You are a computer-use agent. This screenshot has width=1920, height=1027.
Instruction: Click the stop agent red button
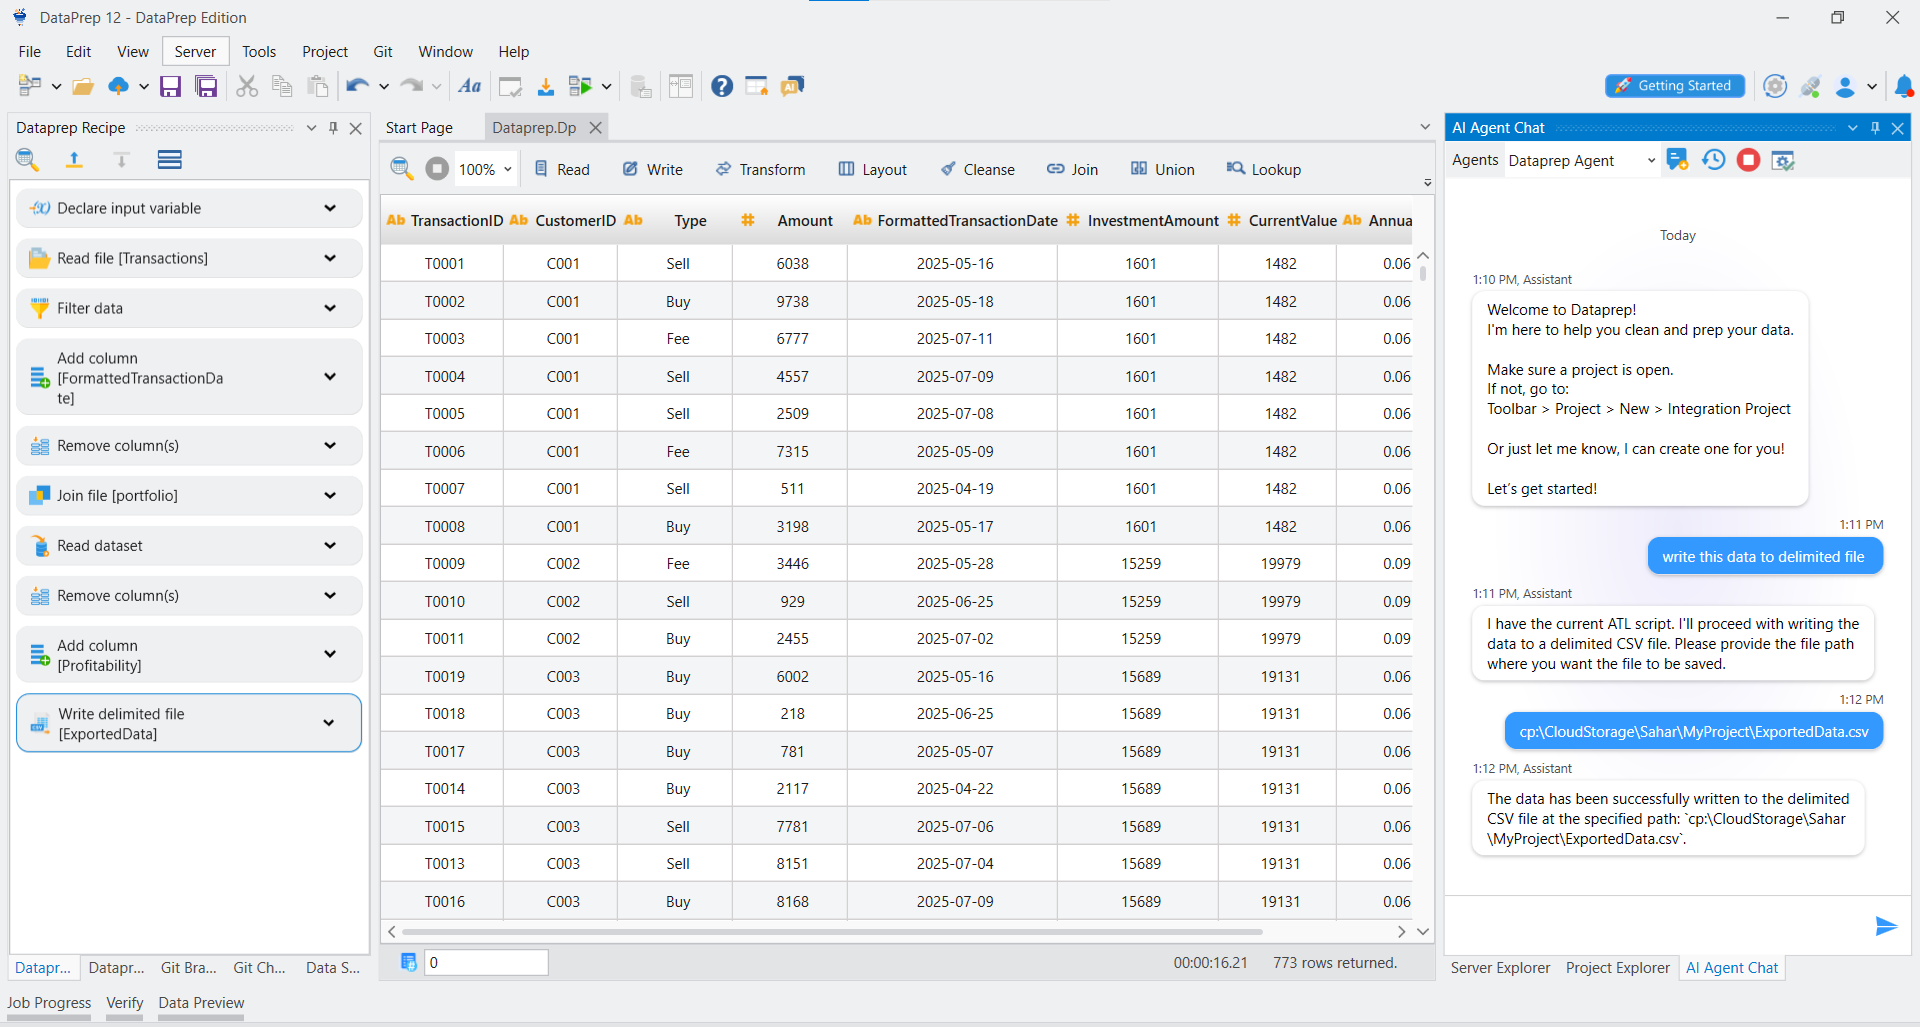pyautogui.click(x=1748, y=160)
